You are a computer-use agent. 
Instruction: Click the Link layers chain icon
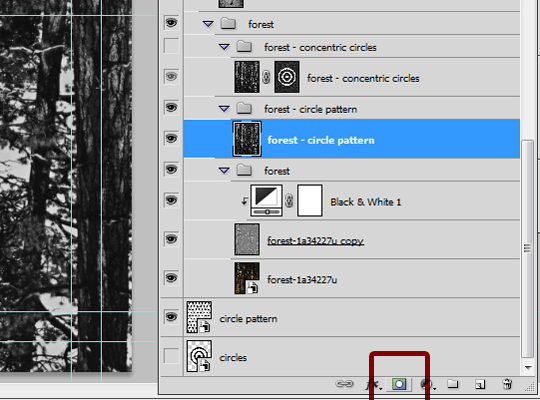[x=344, y=384]
